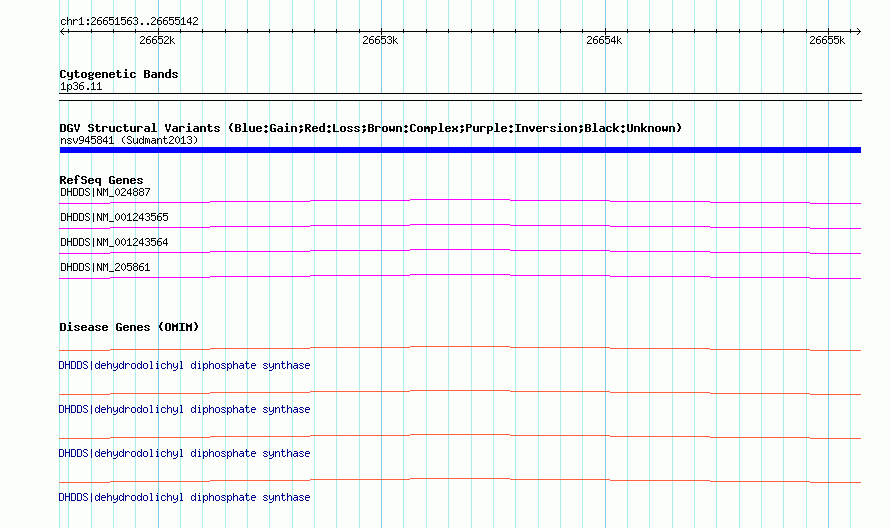Screen dimensions: 890x528
Task: Click the chr1:26651563..26655142 coordinates label
Action: [129, 22]
